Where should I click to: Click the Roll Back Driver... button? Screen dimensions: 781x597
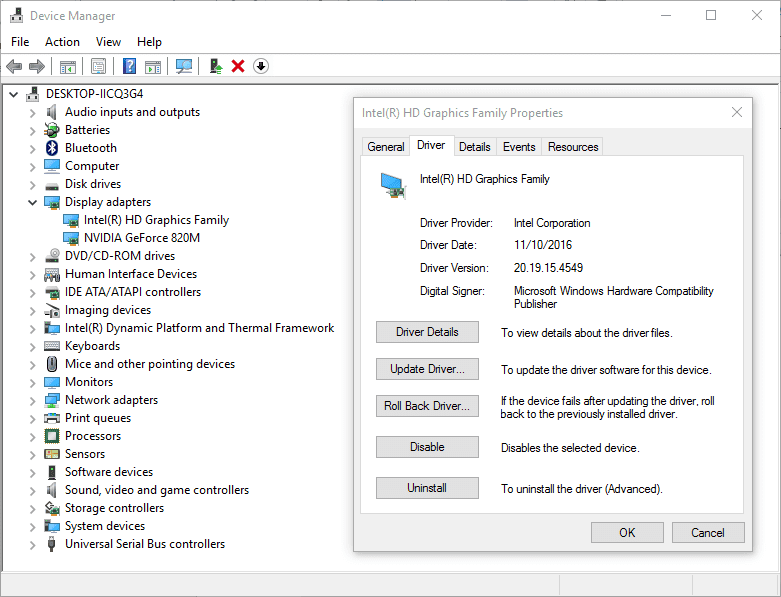click(427, 406)
